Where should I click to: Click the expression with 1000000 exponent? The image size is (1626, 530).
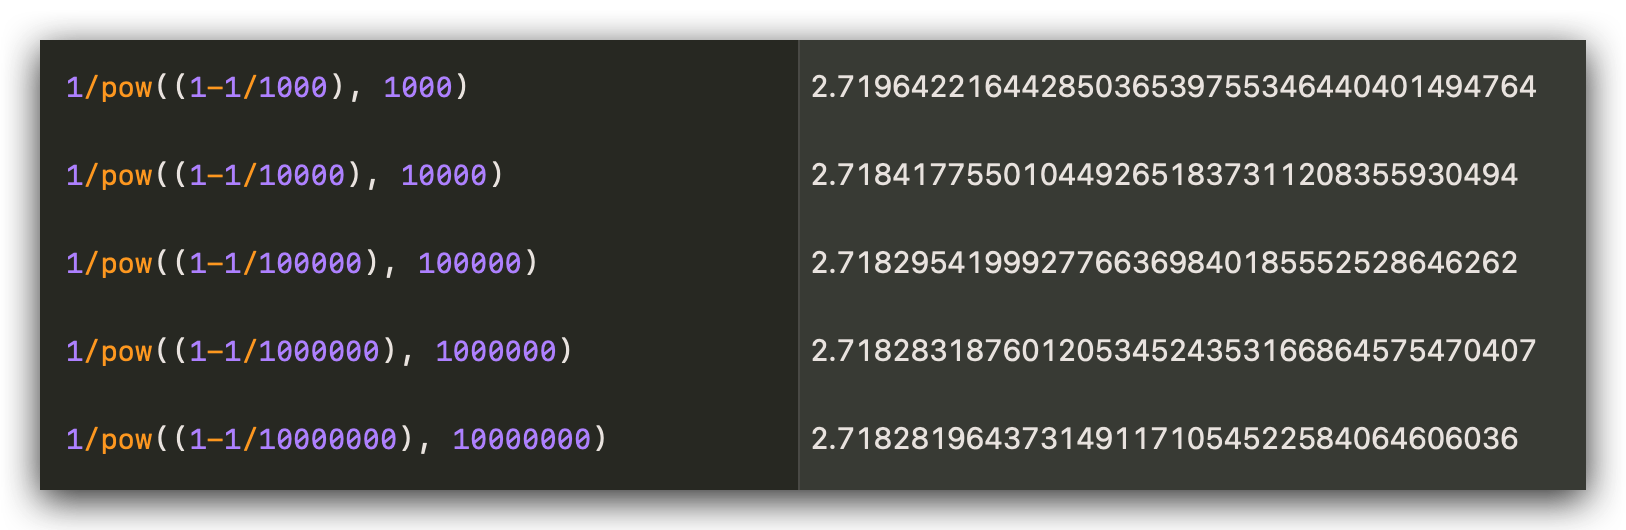[319, 351]
